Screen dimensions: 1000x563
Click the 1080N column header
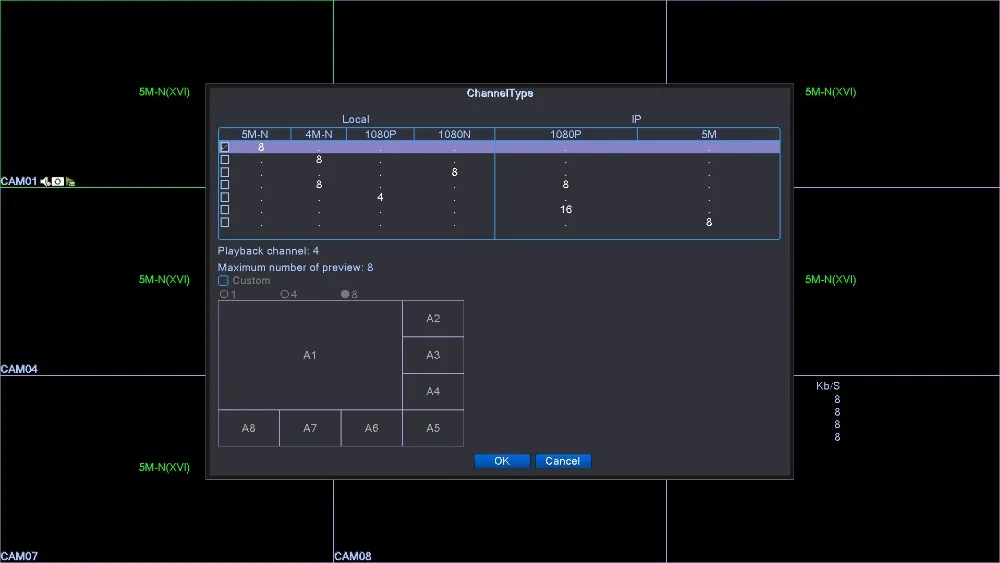coord(454,134)
